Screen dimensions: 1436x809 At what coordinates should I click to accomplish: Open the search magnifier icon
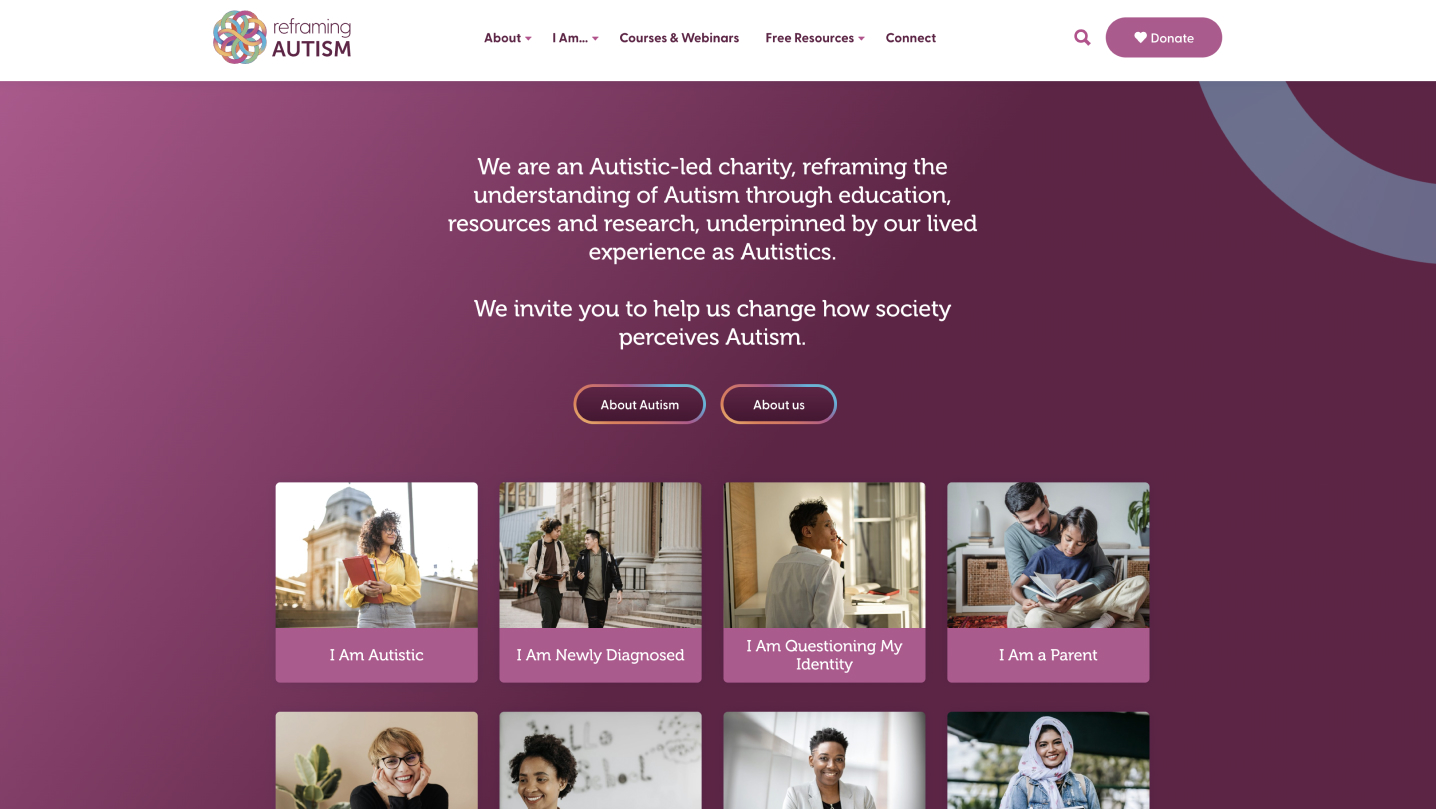1082,38
